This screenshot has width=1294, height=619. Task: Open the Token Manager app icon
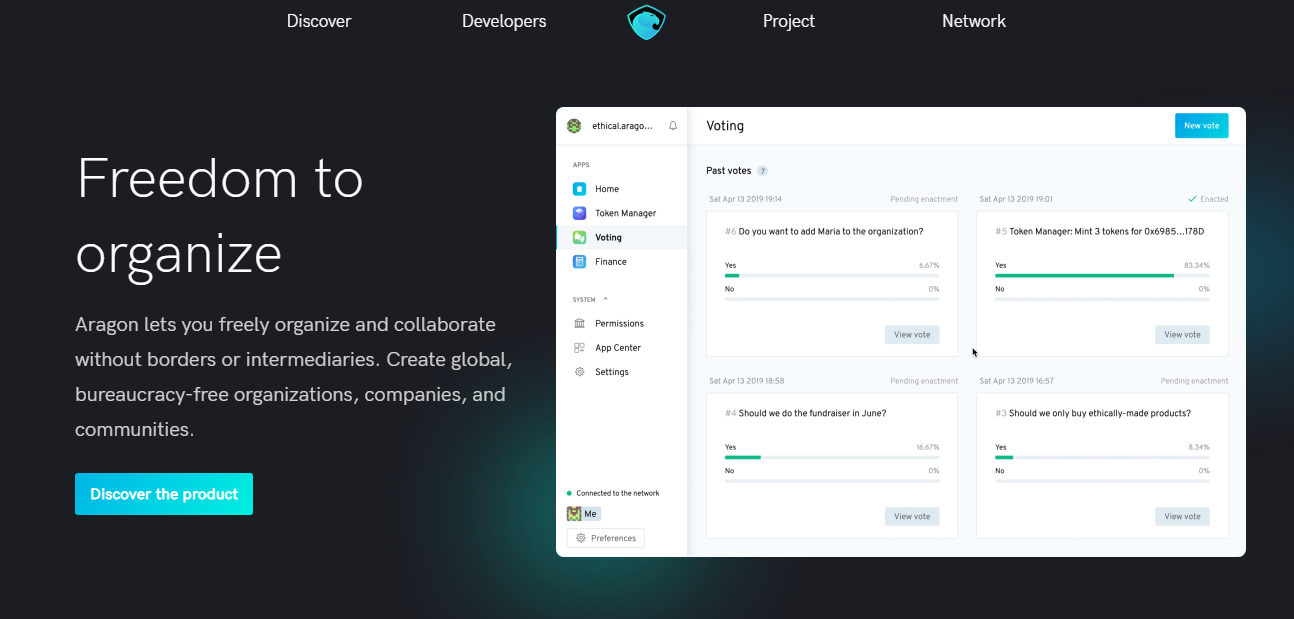(x=579, y=213)
